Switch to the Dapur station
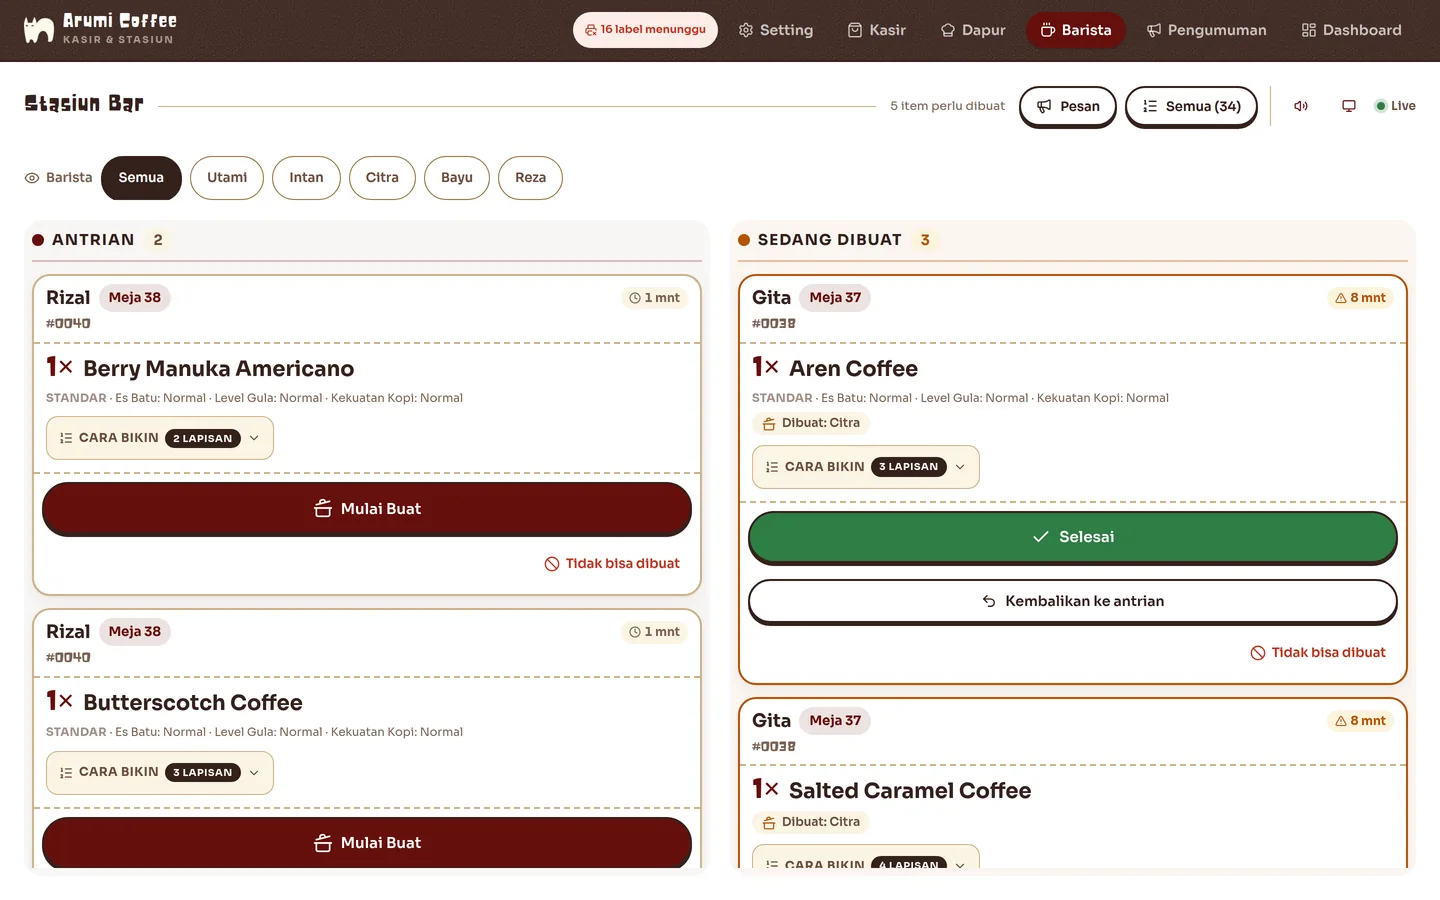This screenshot has height=900, width=1440. click(x=973, y=30)
